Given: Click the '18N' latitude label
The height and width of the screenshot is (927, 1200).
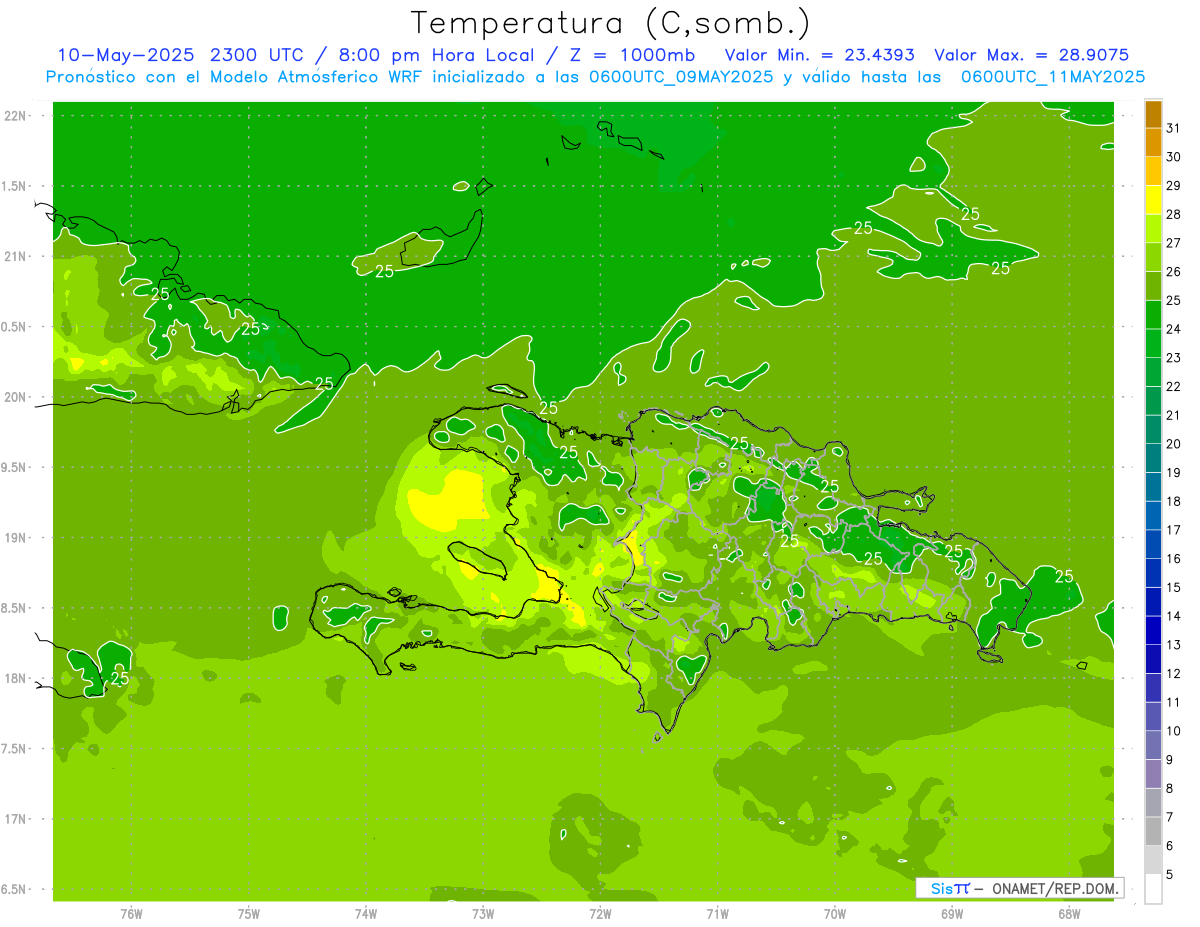Looking at the screenshot, I should pyautogui.click(x=15, y=678).
